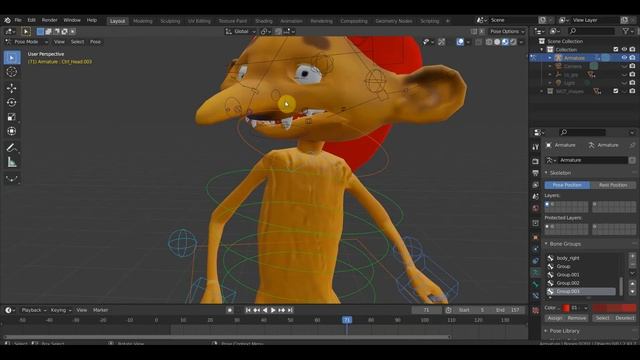640x360 pixels.
Task: Collapse the Collection tree in outliner
Action: pos(542,50)
